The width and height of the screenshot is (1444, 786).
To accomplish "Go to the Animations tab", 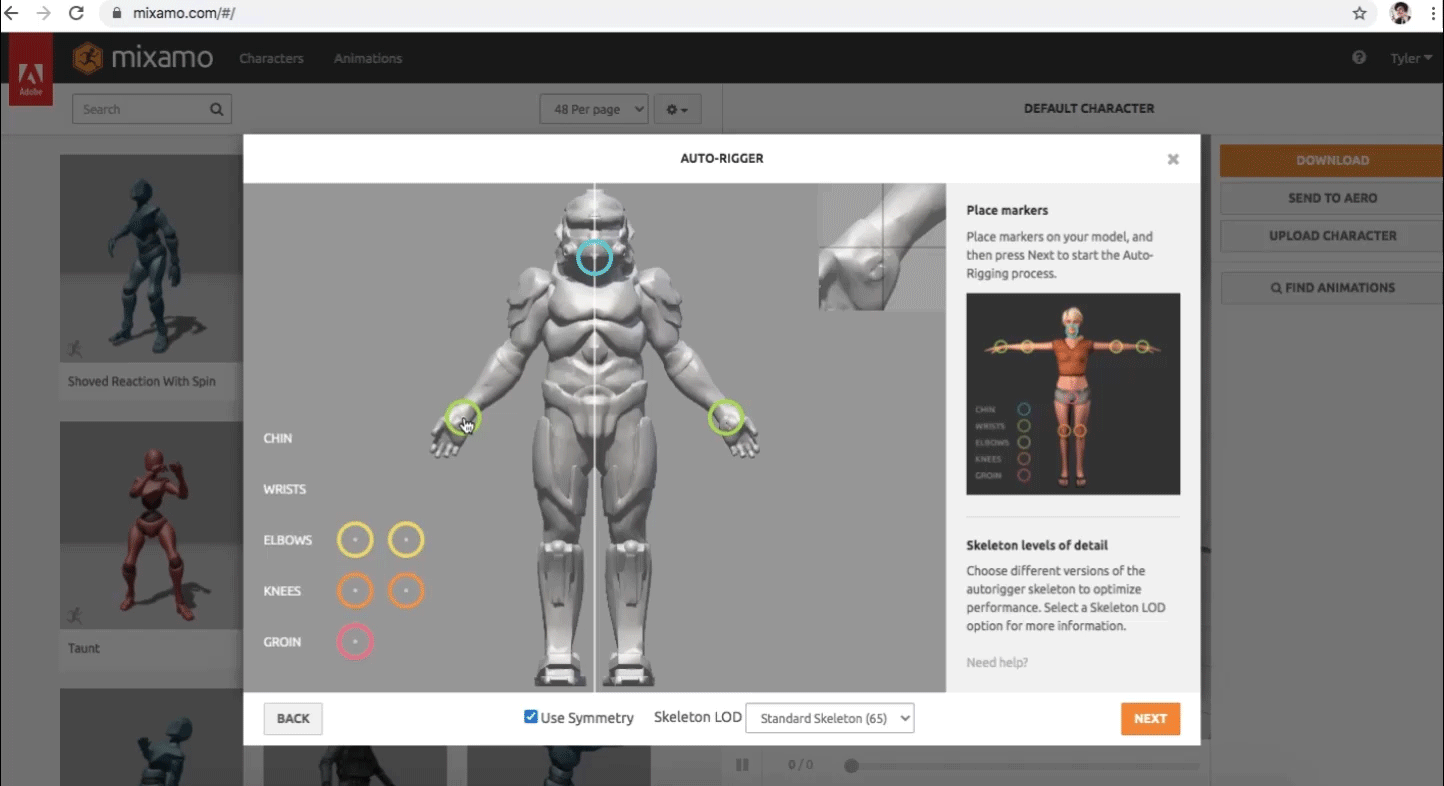I will point(368,58).
